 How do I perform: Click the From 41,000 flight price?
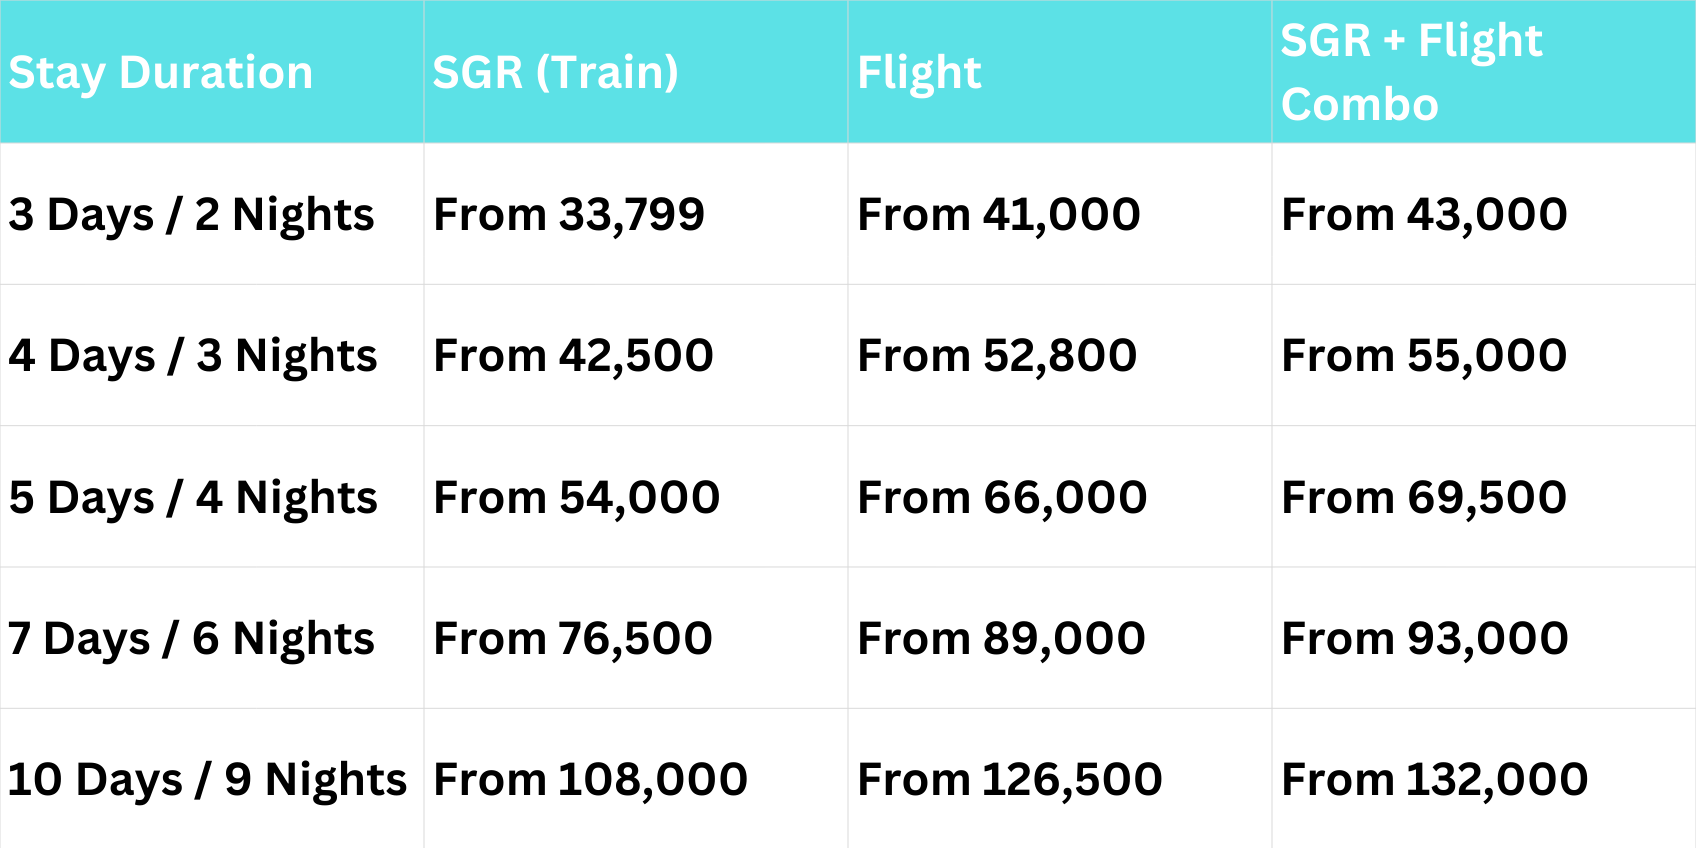point(999,215)
